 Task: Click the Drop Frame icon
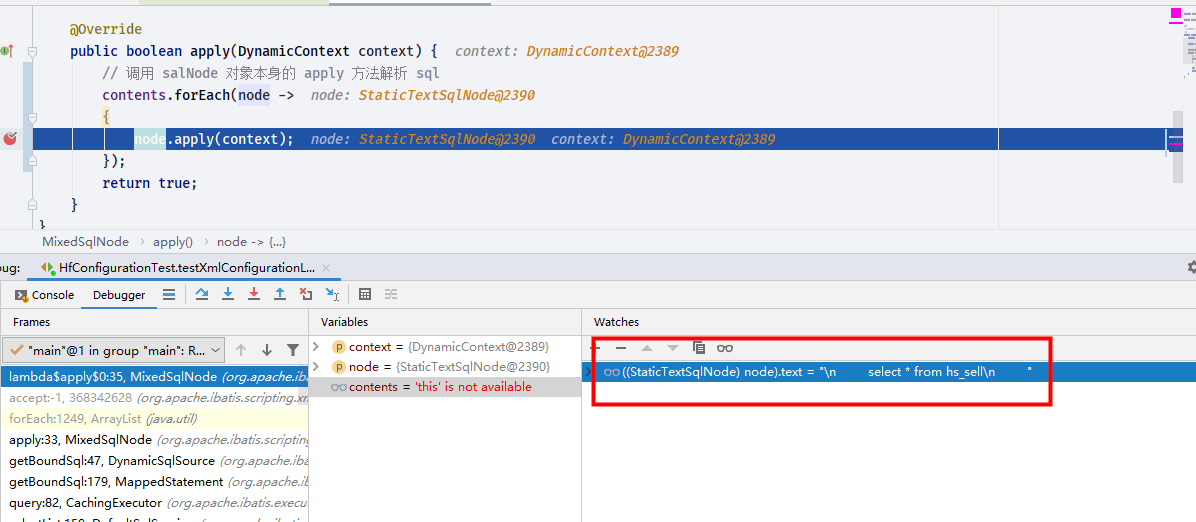[x=306, y=294]
